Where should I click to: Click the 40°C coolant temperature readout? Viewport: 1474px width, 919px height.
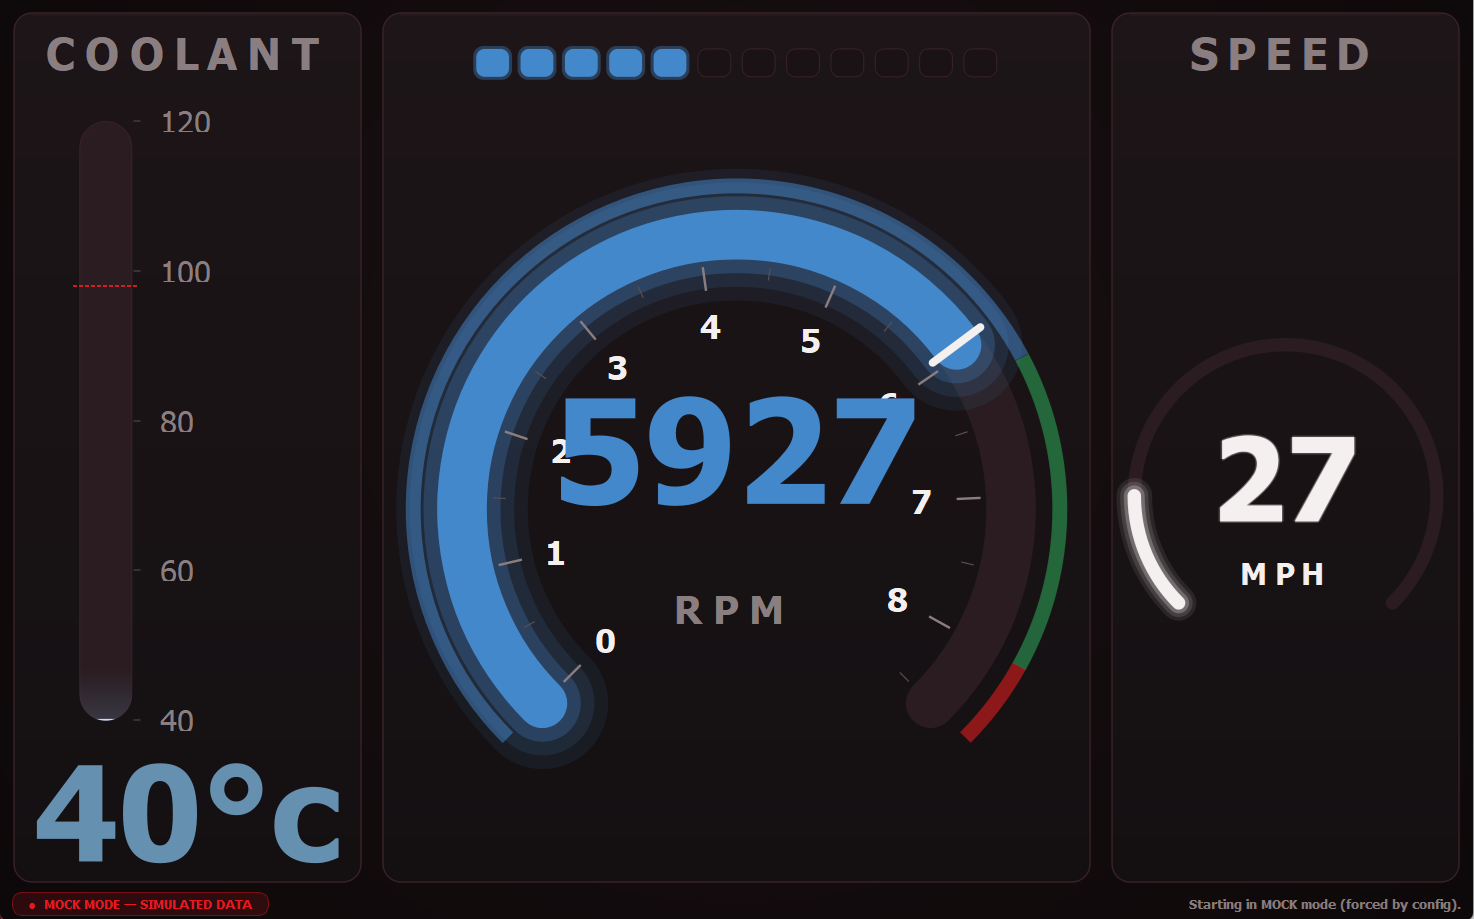click(x=189, y=812)
